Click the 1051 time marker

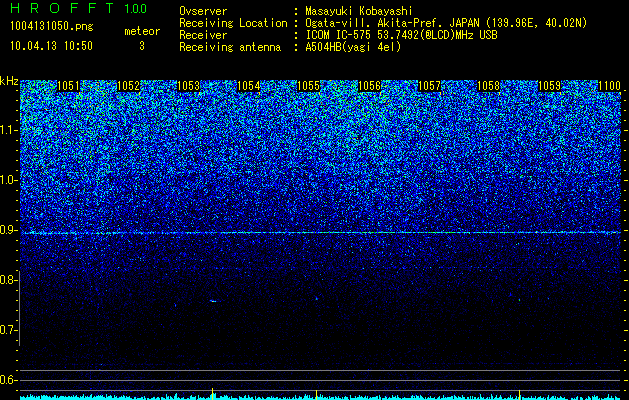(68, 86)
